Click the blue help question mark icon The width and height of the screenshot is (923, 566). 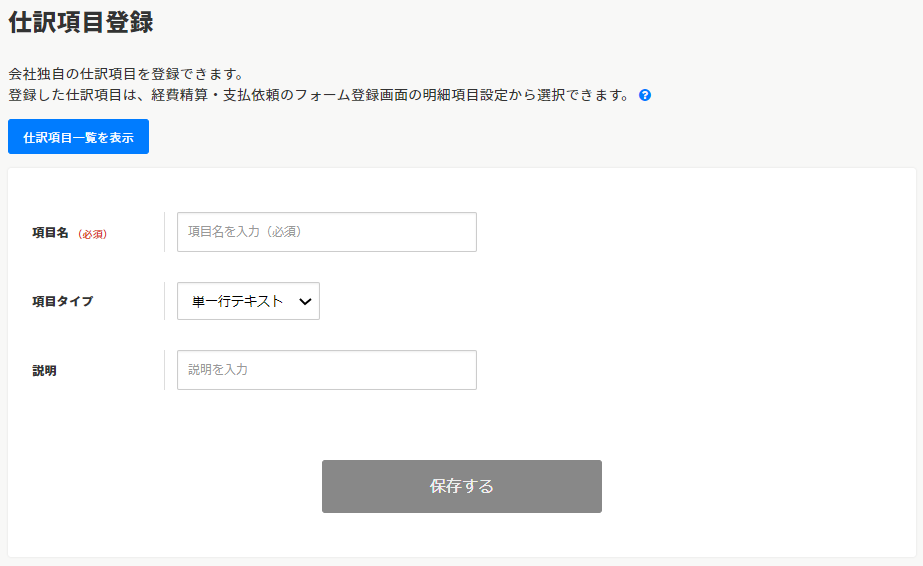point(645,96)
